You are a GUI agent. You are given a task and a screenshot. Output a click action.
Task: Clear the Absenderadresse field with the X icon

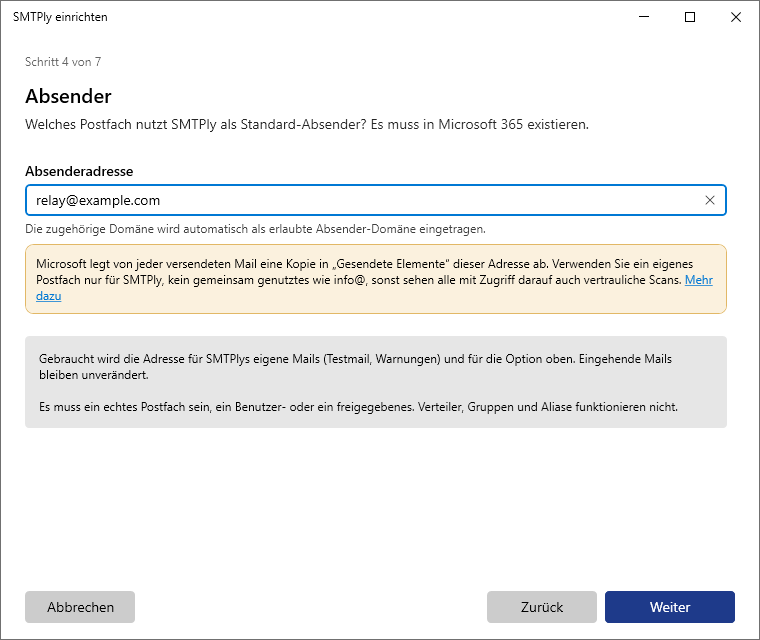click(710, 200)
